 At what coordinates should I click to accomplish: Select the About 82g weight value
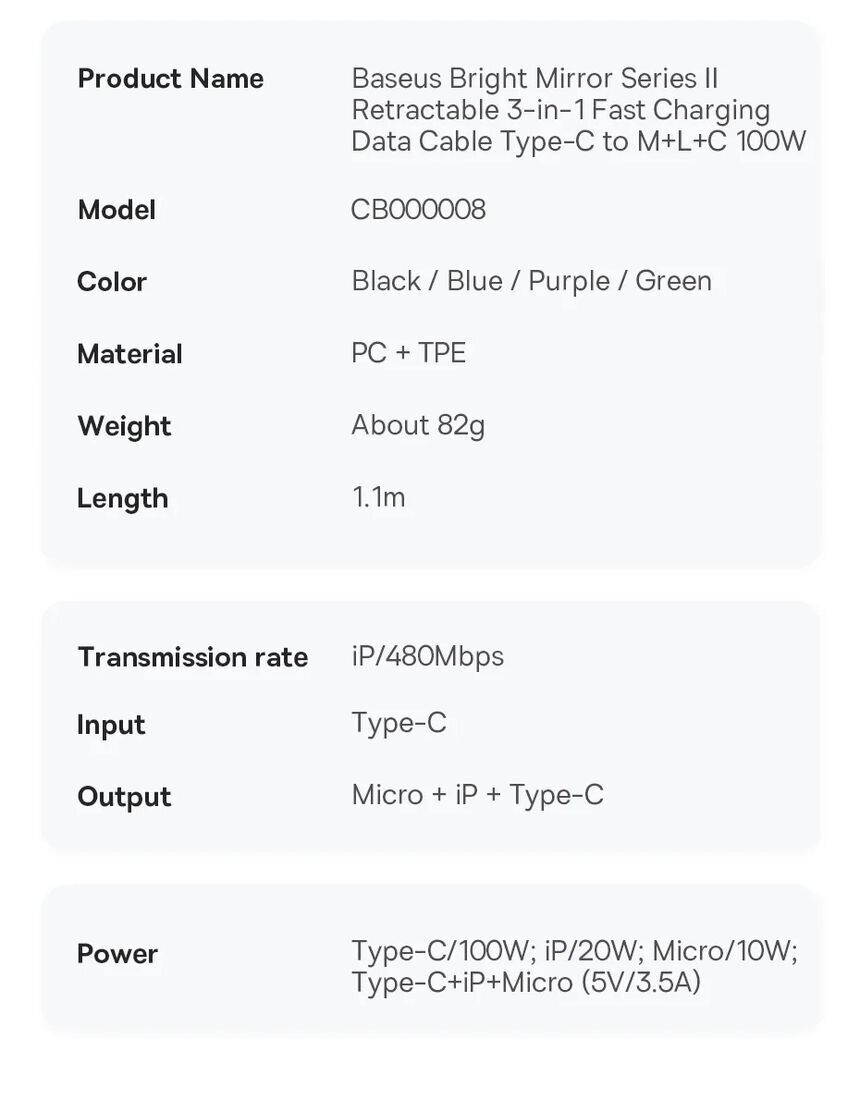[417, 425]
